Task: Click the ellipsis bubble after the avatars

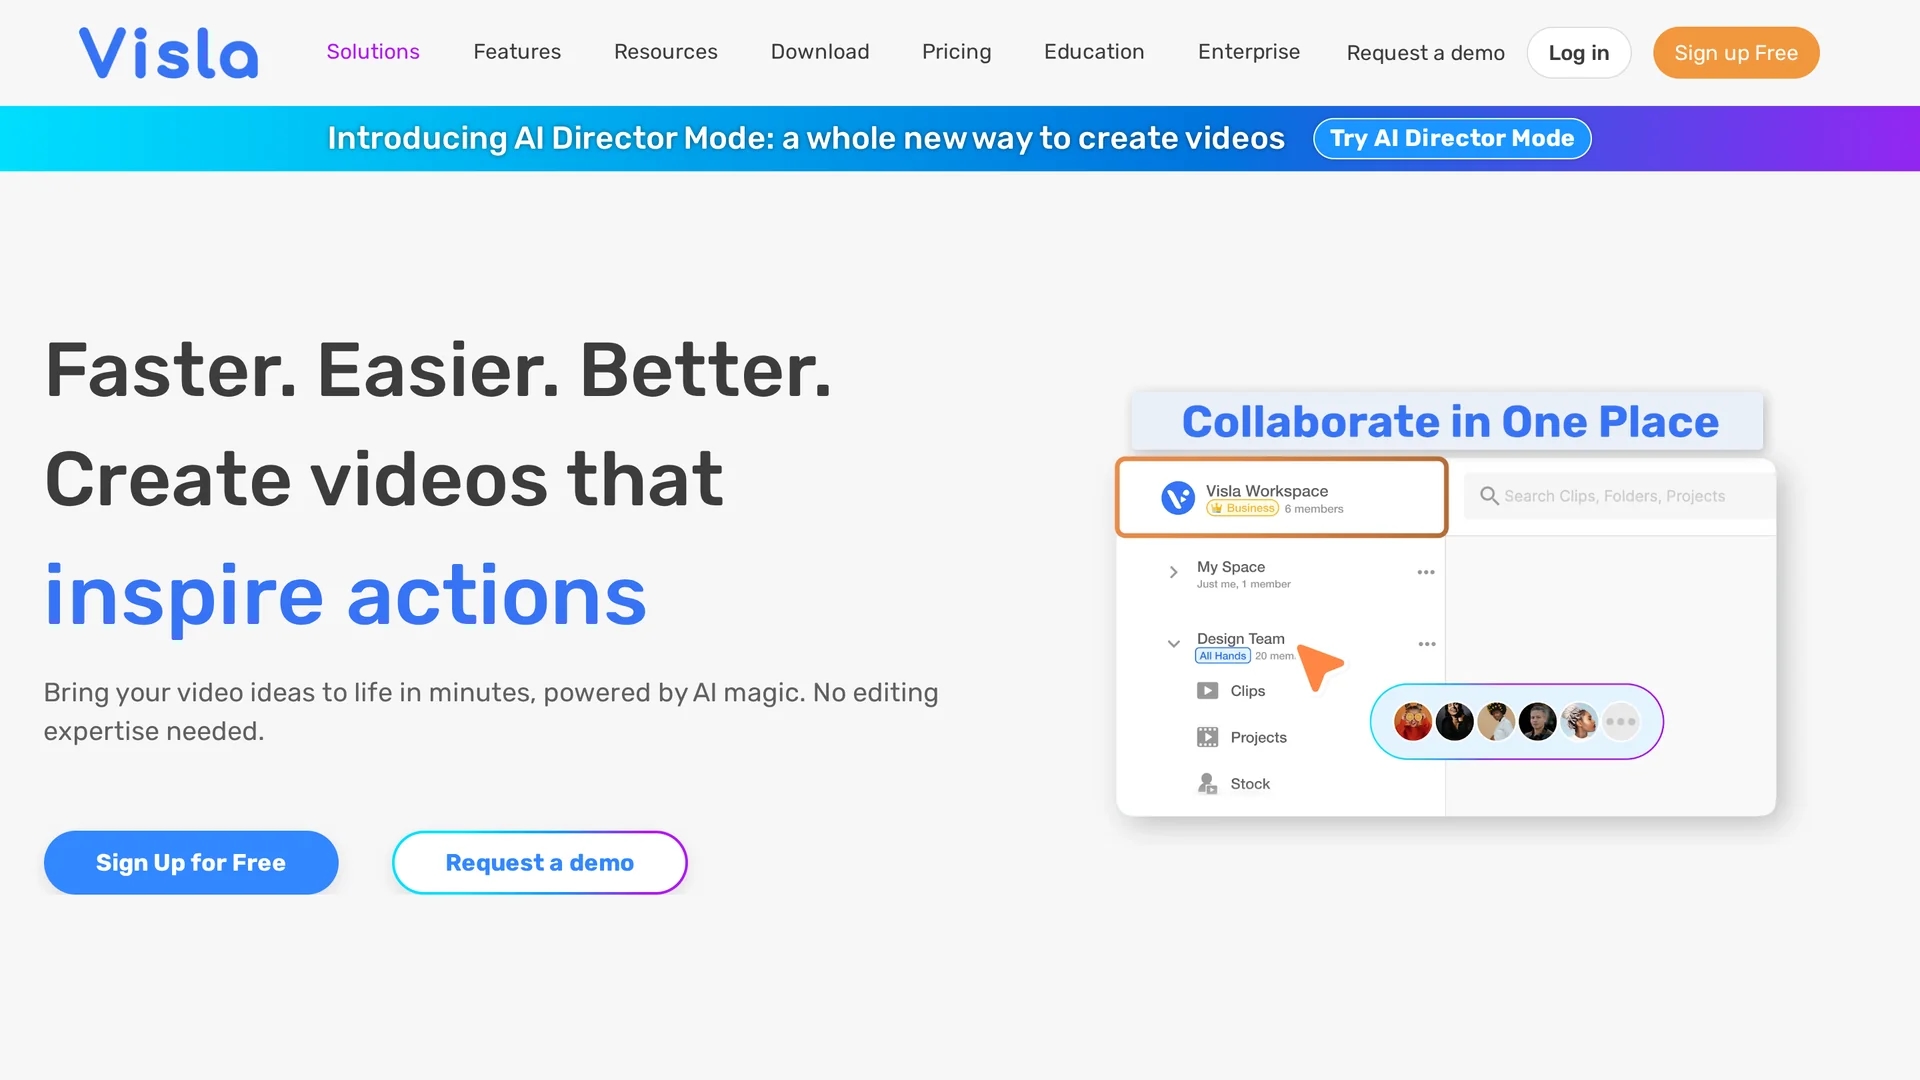Action: [1621, 721]
